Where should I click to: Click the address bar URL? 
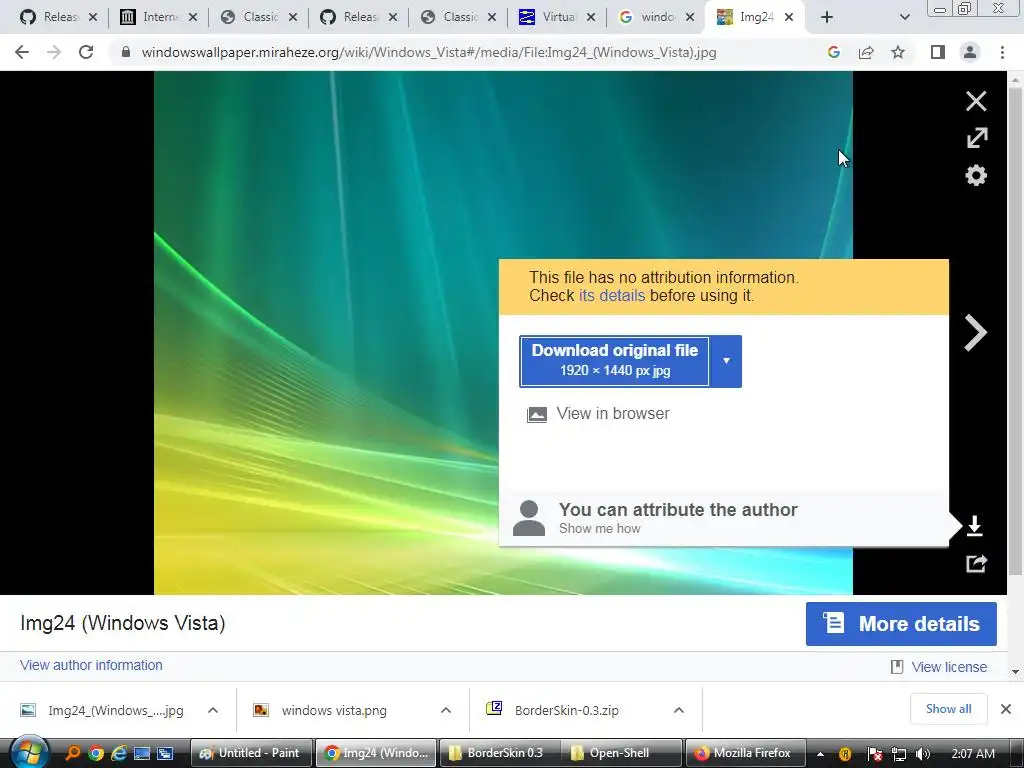tap(428, 52)
